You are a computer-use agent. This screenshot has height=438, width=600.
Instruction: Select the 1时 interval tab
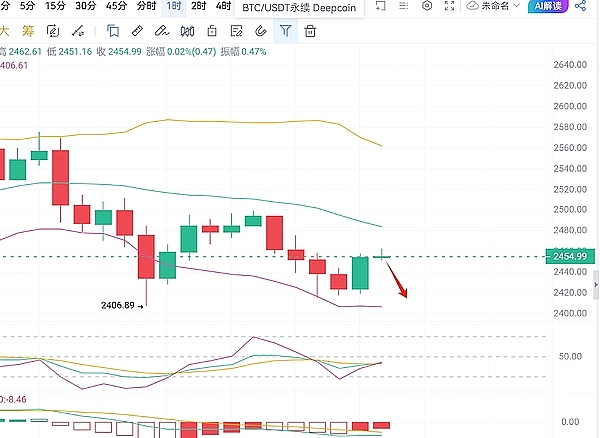174,6
